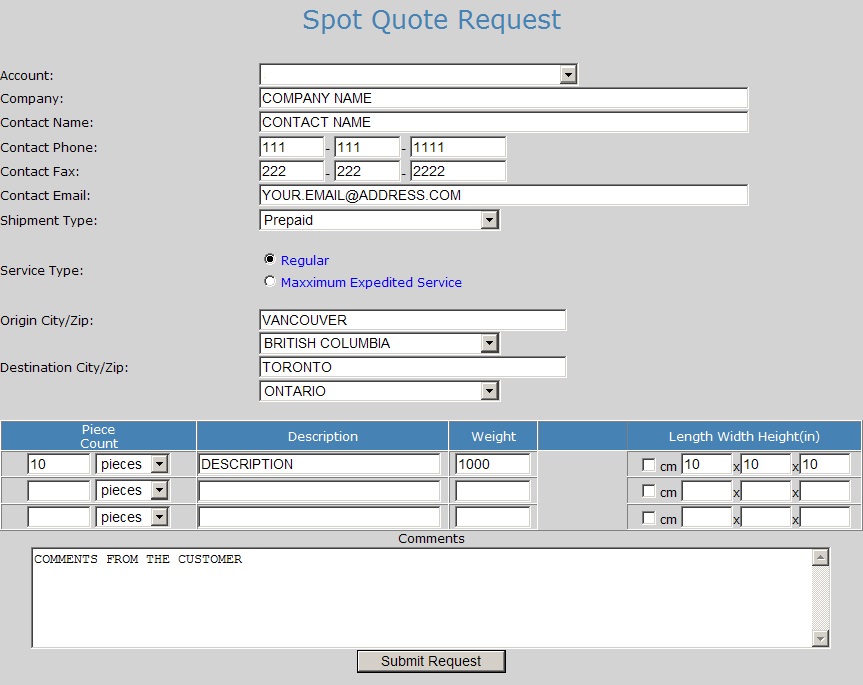
Task: Click the comments scrollbar down arrow
Action: pos(820,638)
